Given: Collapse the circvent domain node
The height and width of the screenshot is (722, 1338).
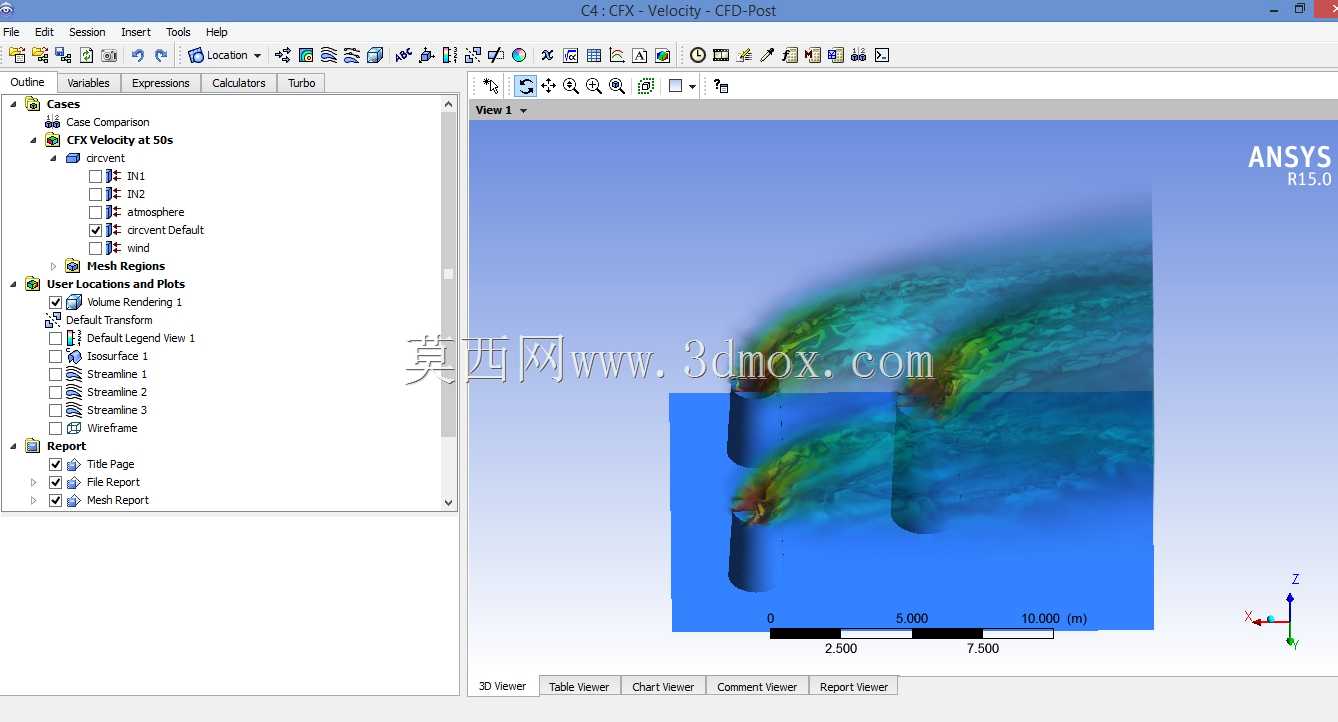Looking at the screenshot, I should (54, 158).
